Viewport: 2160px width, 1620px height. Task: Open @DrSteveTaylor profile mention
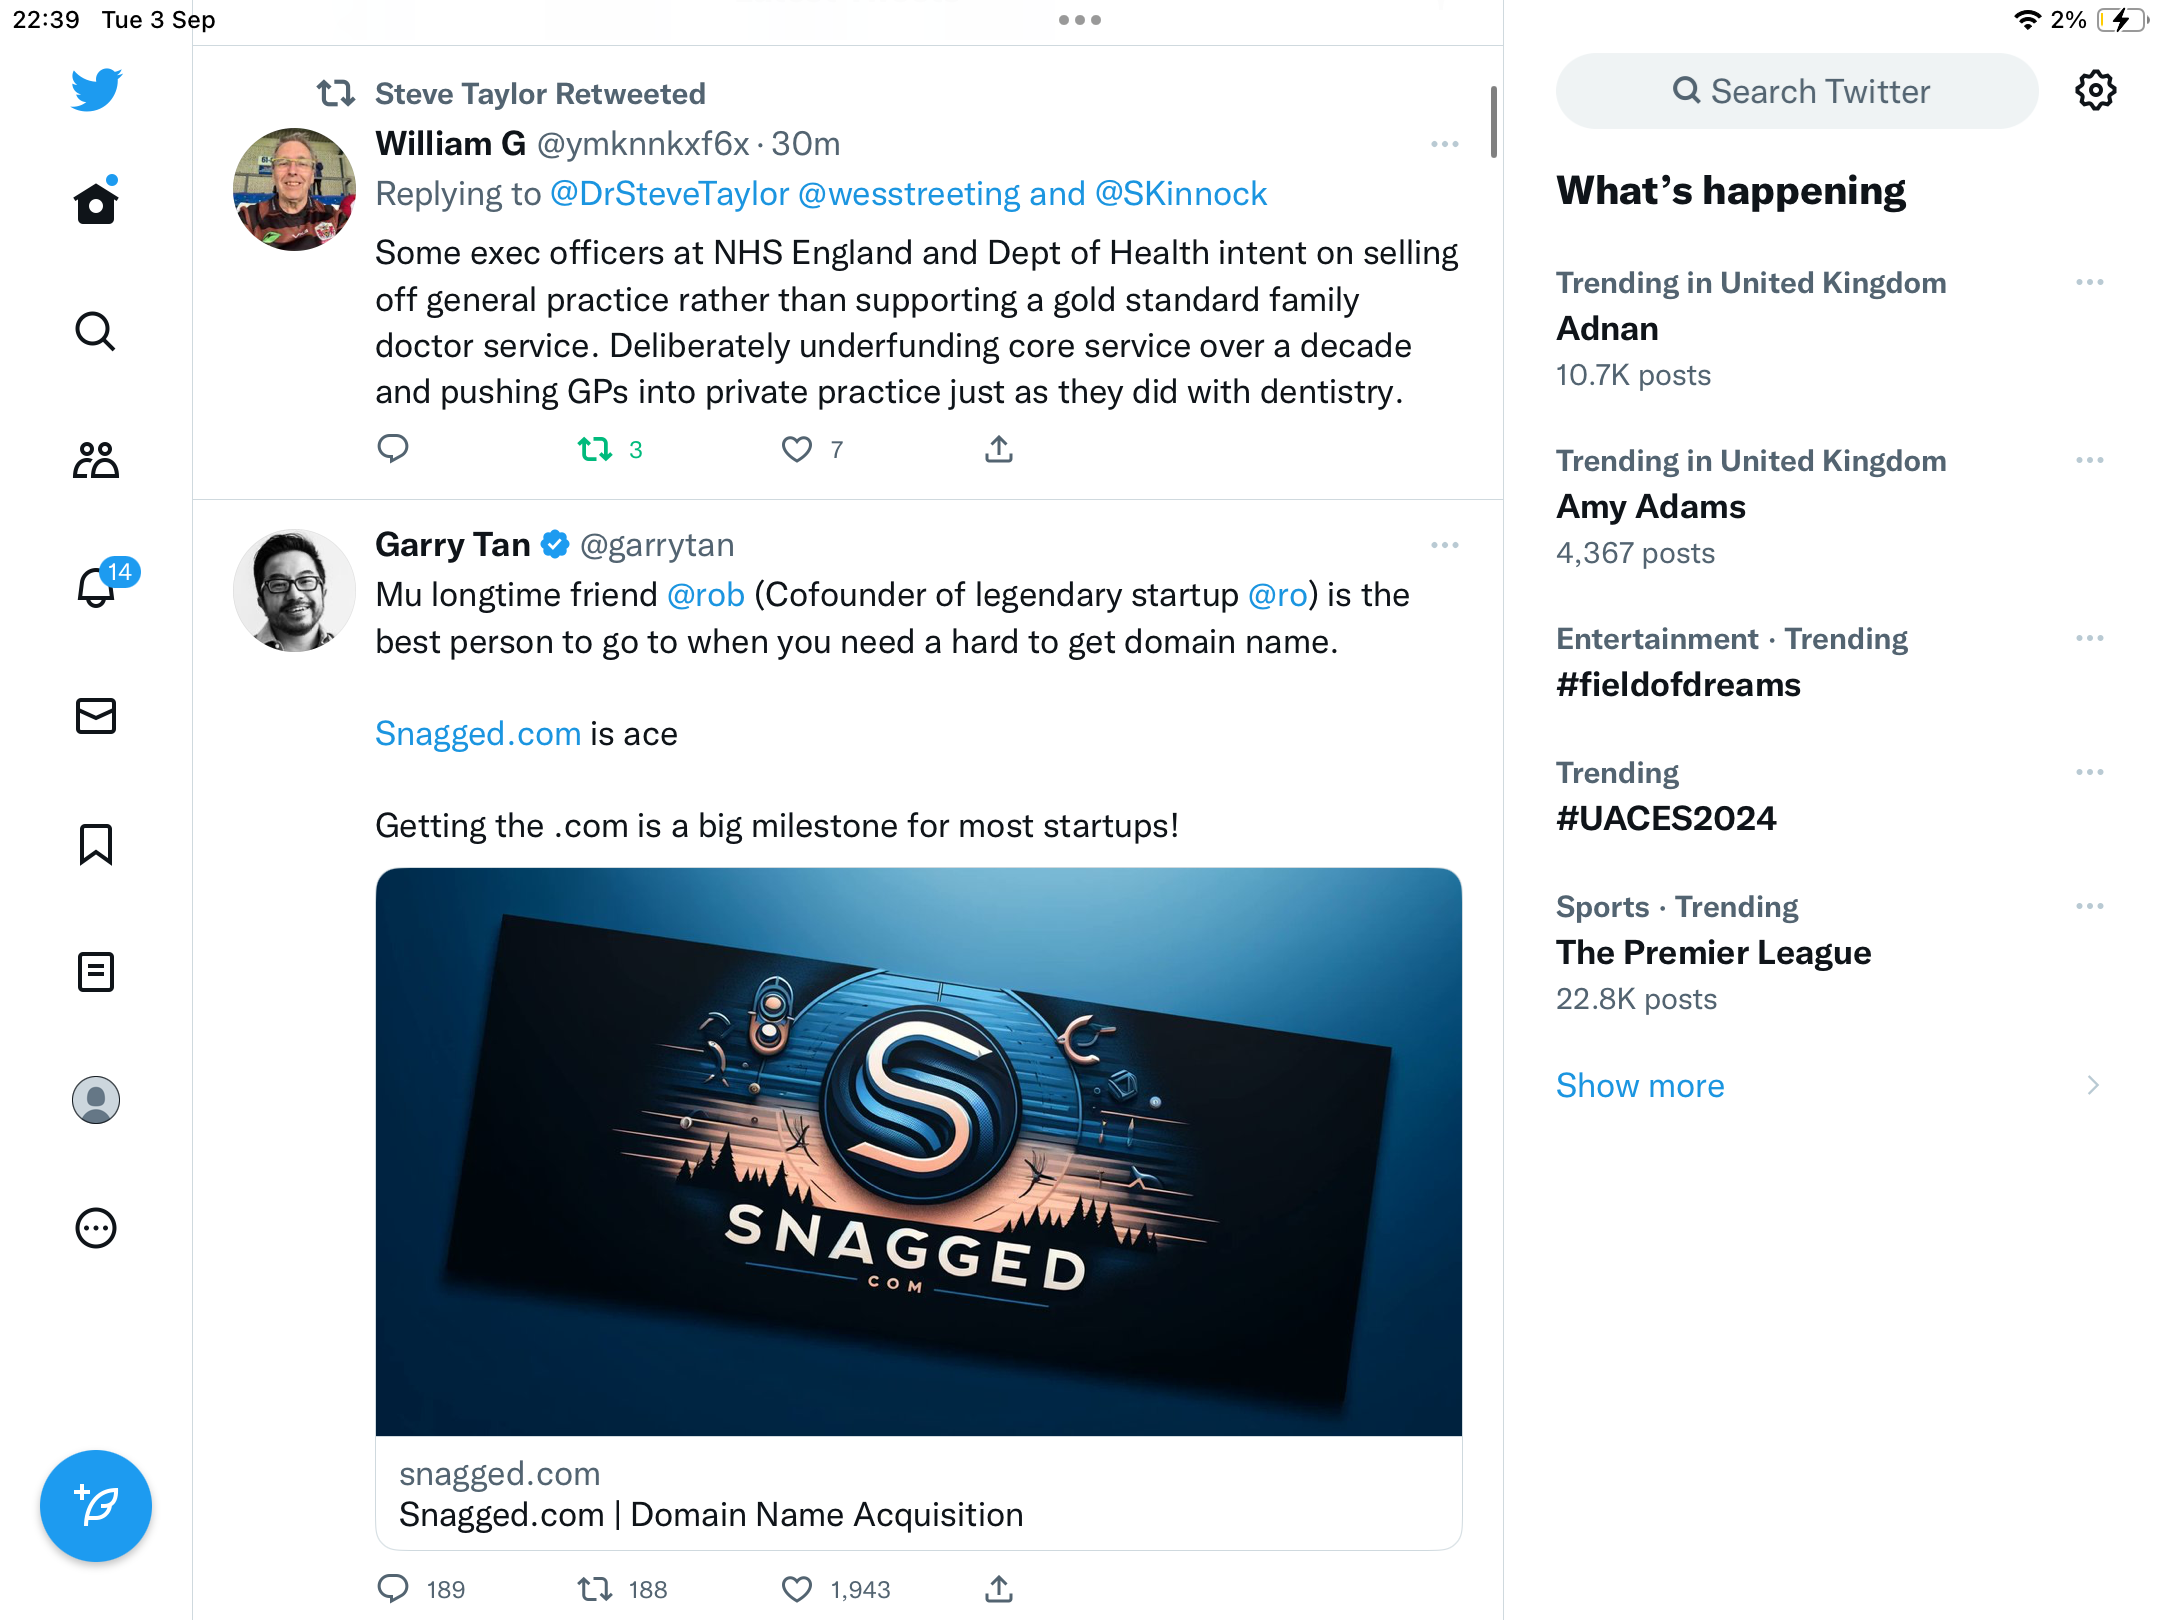[670, 194]
